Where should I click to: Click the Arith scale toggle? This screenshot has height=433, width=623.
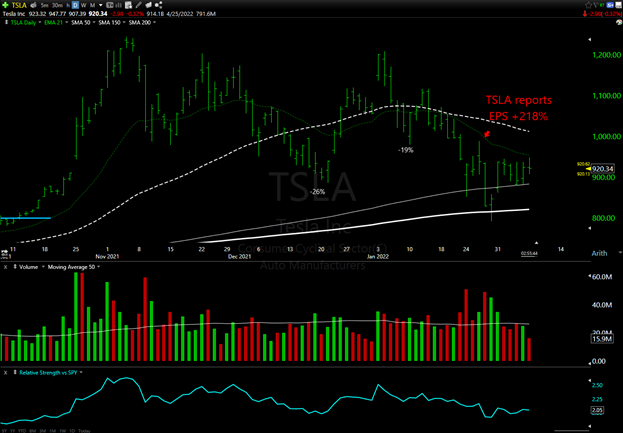click(x=599, y=253)
